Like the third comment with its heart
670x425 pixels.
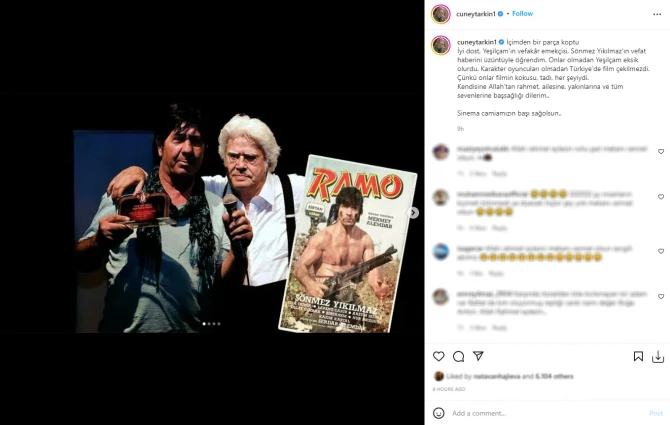tap(661, 251)
